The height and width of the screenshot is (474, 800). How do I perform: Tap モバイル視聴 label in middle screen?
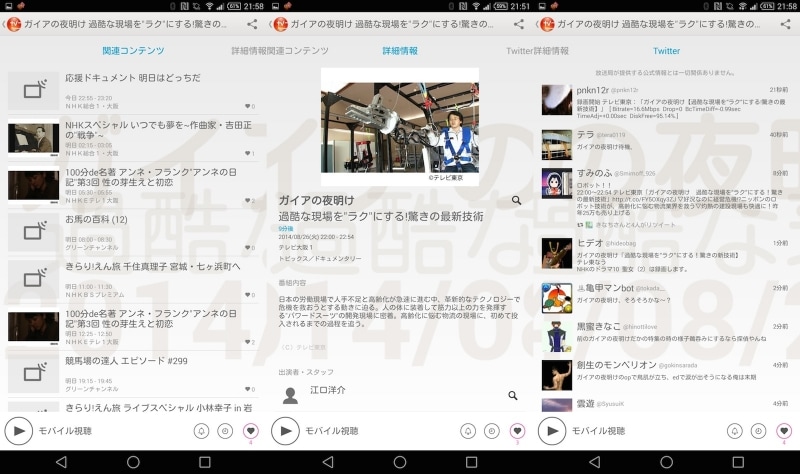tap(332, 431)
